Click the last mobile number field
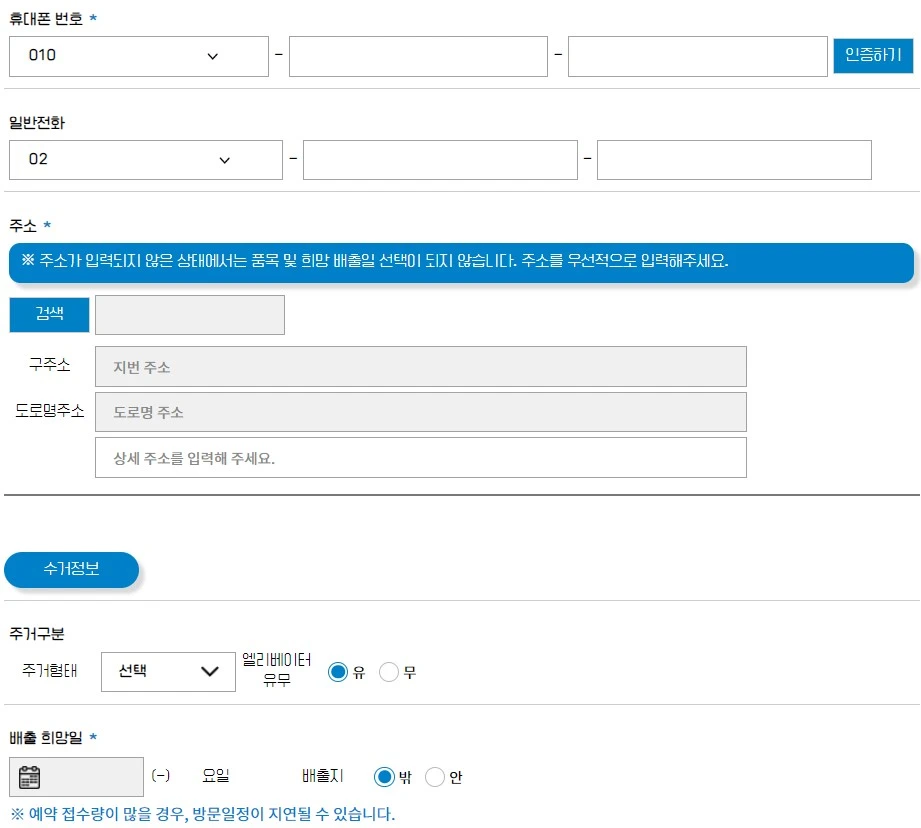 pos(698,56)
